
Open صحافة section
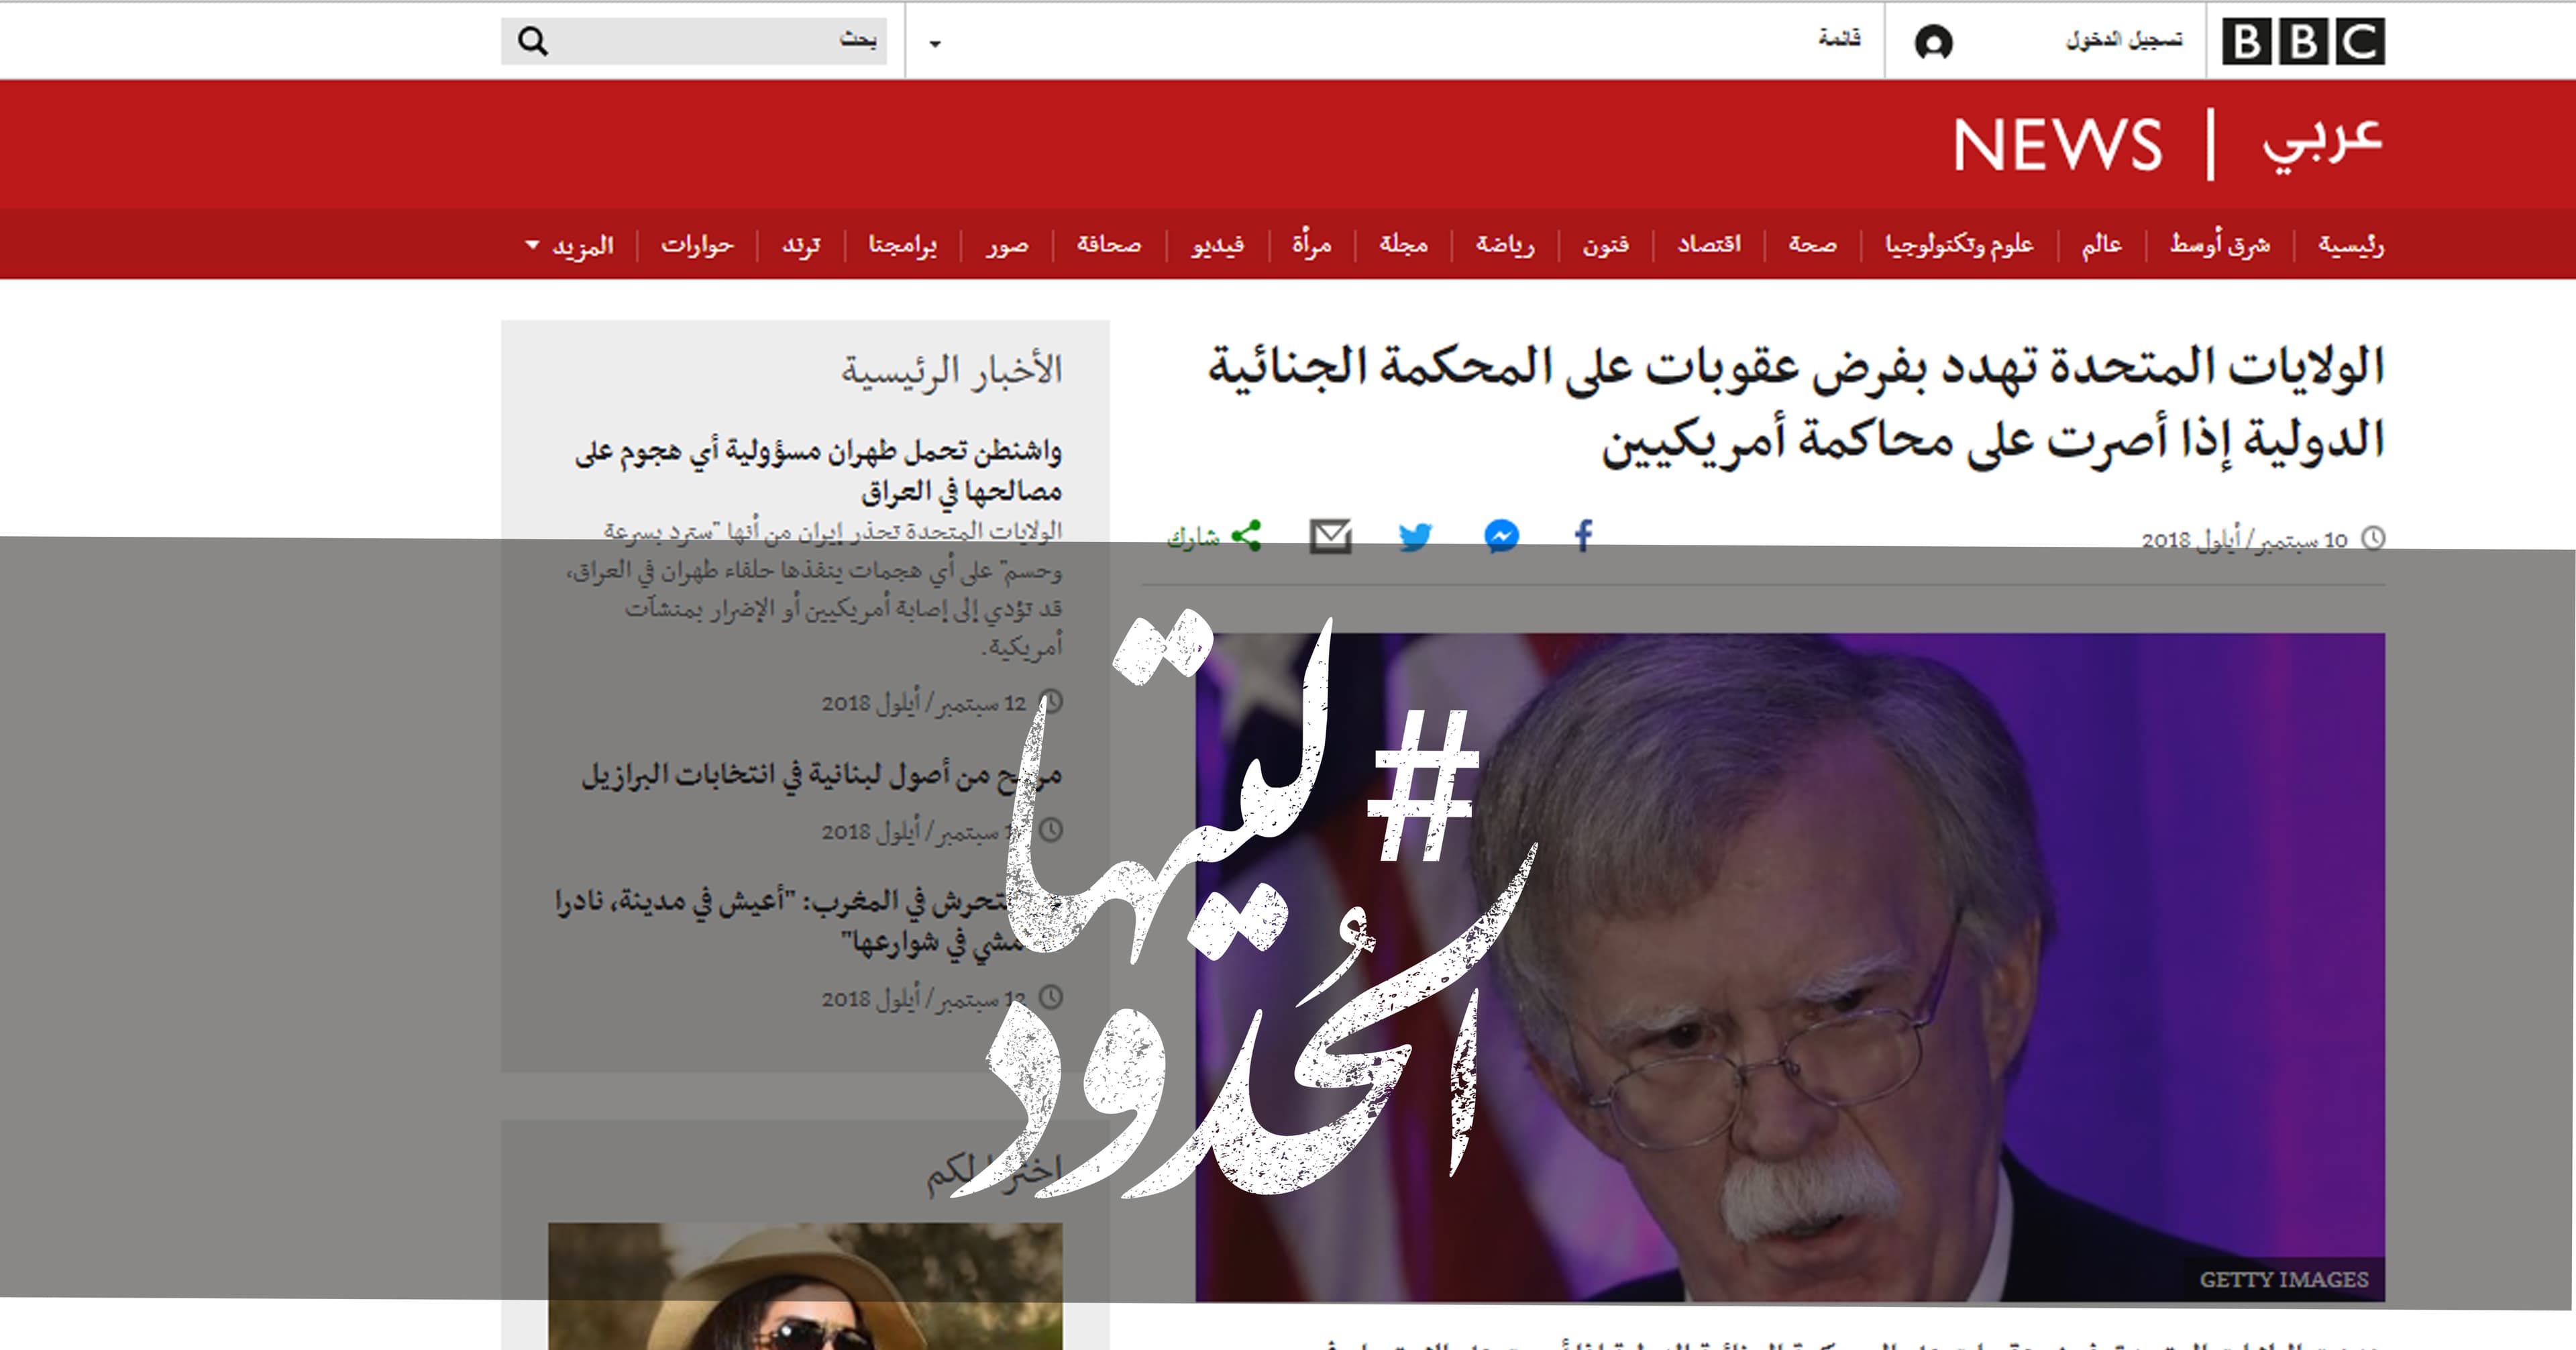point(1109,245)
